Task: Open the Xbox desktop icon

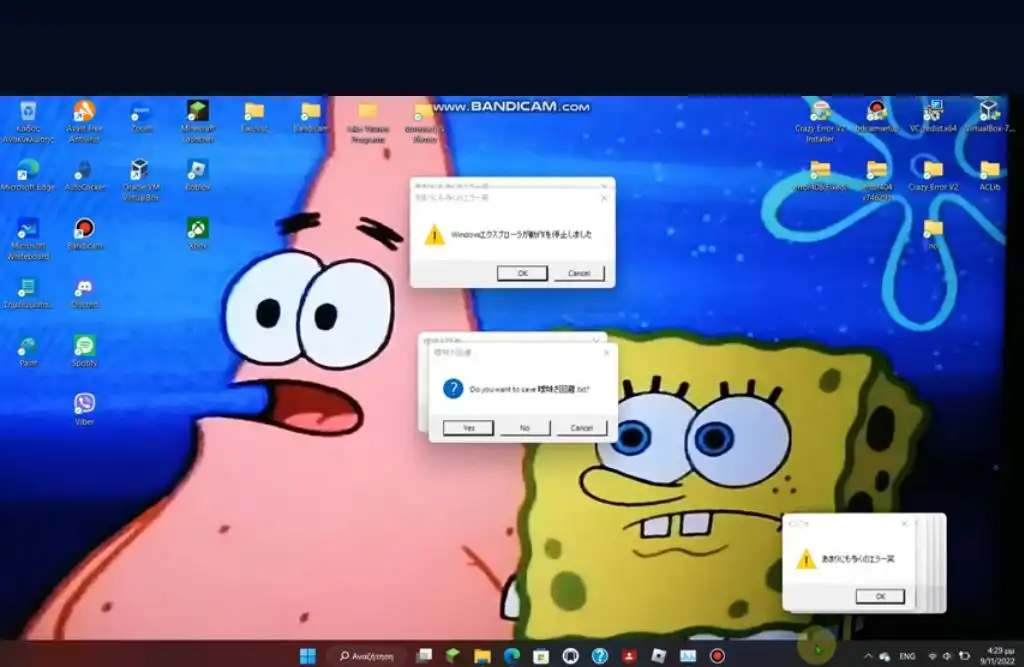Action: [x=197, y=234]
